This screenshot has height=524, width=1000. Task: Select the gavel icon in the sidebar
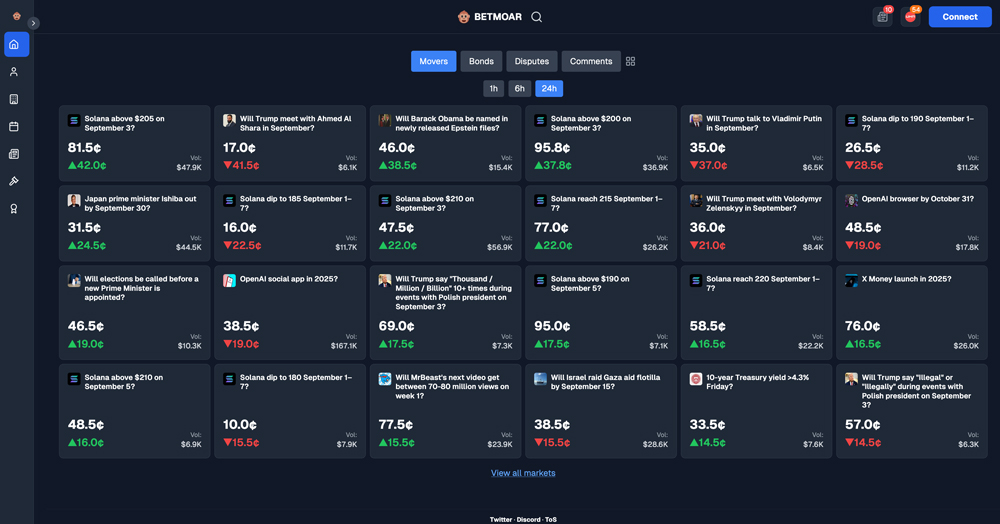pos(14,181)
